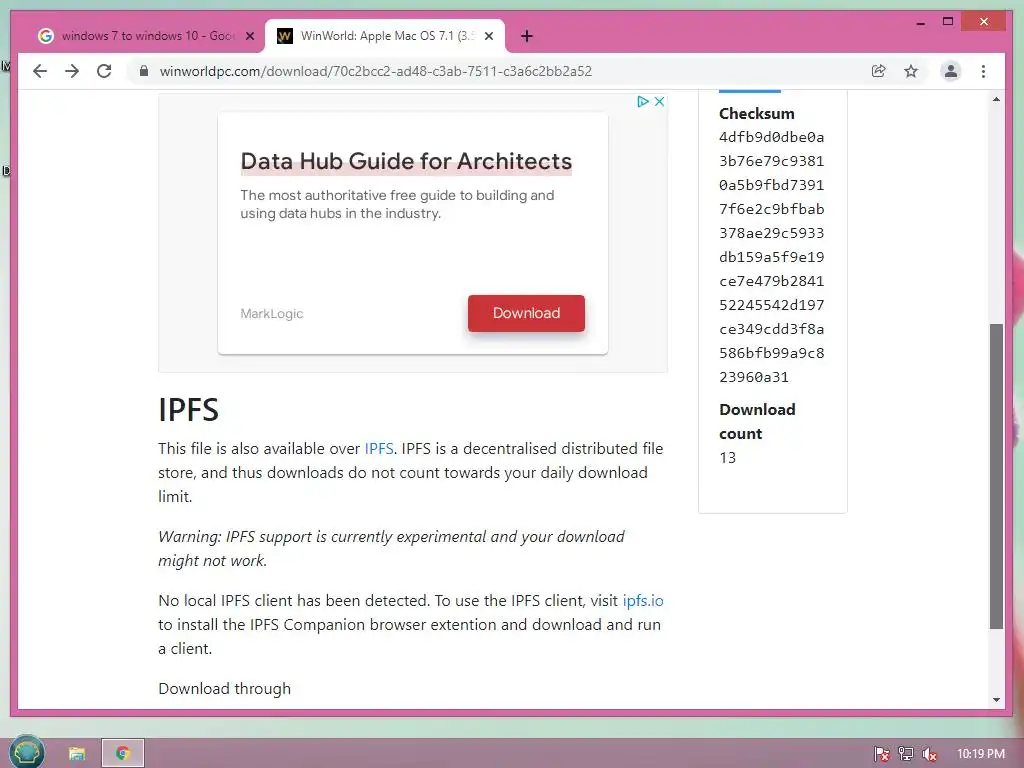Click the 'Download through' text
This screenshot has width=1024, height=768.
225,689
